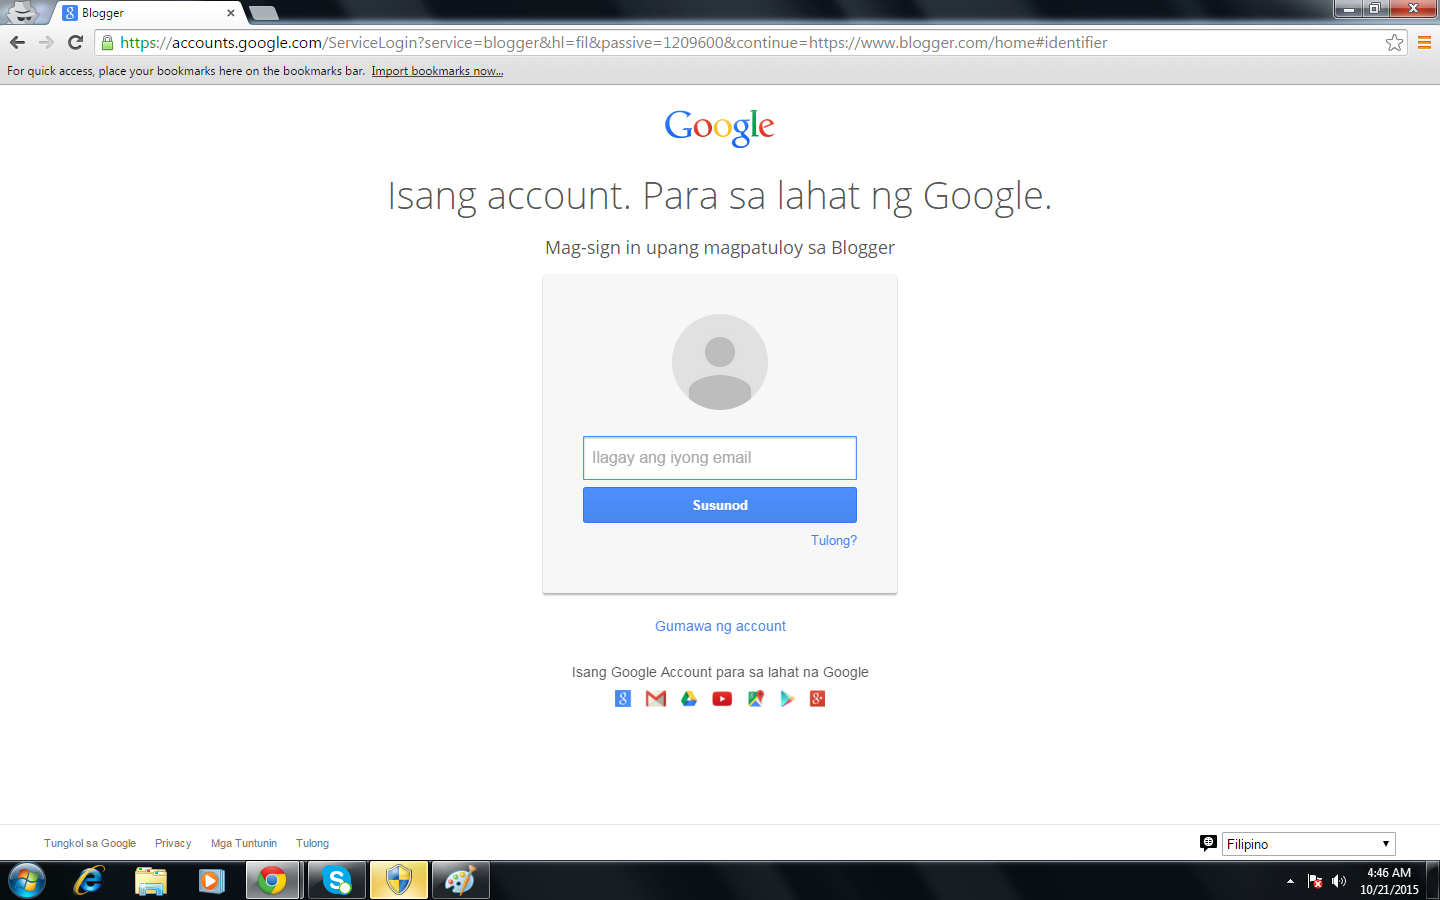Viewport: 1440px width, 900px height.
Task: Click the Google Maps icon
Action: (755, 699)
